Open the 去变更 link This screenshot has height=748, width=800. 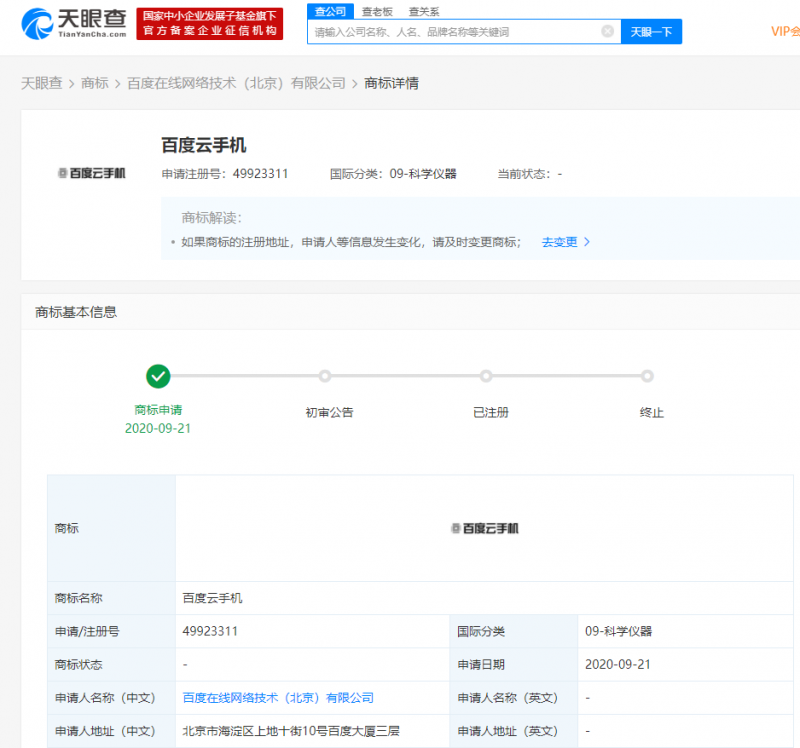[x=559, y=242]
